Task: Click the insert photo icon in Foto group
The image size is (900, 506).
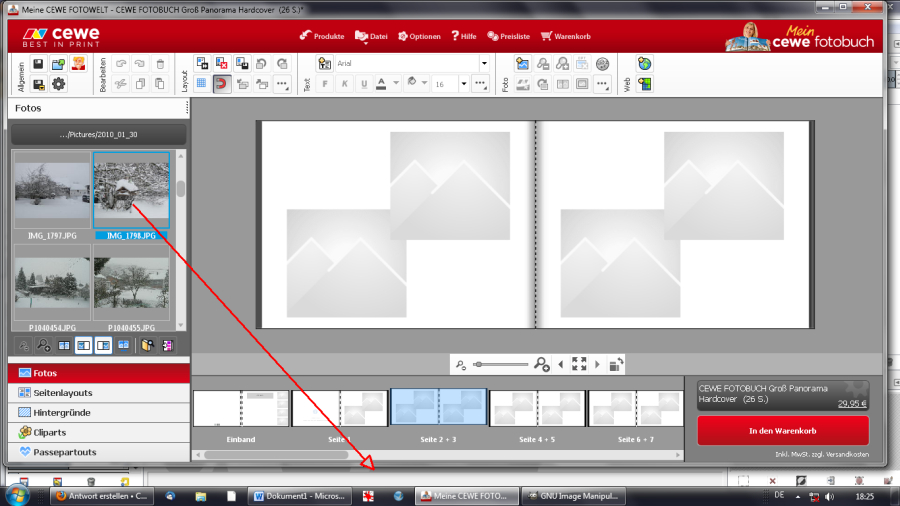Action: click(x=522, y=64)
